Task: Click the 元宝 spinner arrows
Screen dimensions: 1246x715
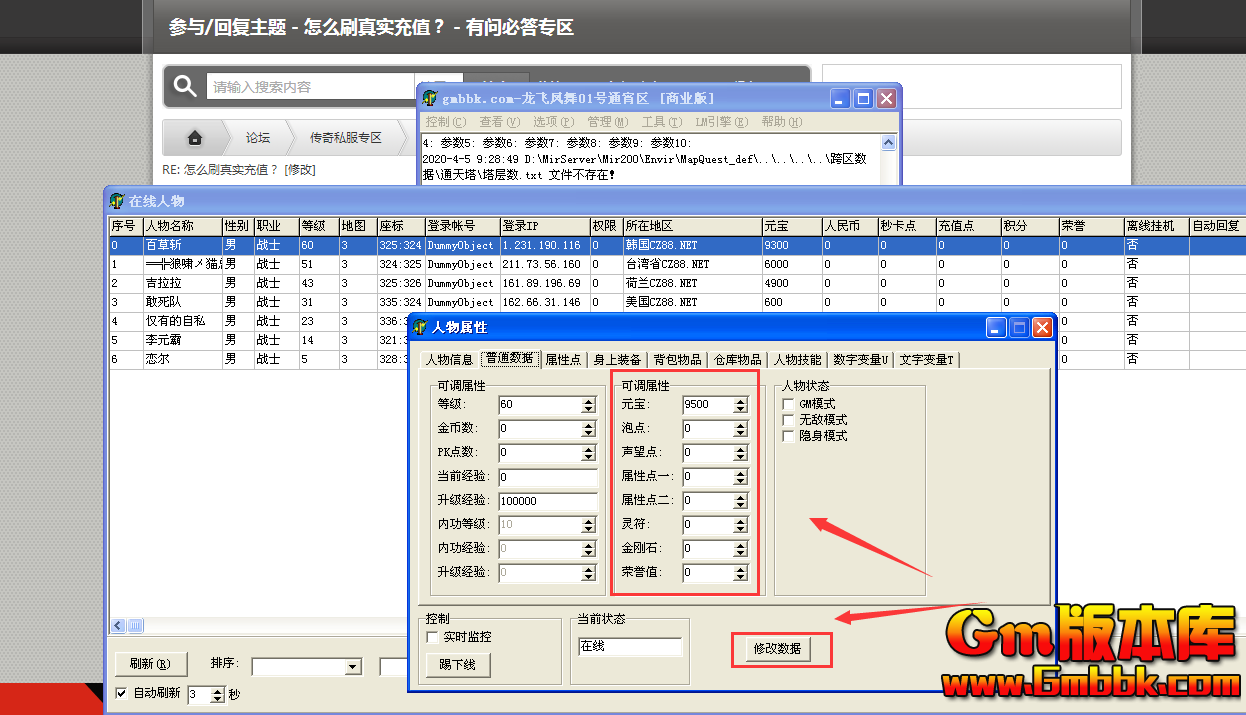Action: pyautogui.click(x=740, y=405)
